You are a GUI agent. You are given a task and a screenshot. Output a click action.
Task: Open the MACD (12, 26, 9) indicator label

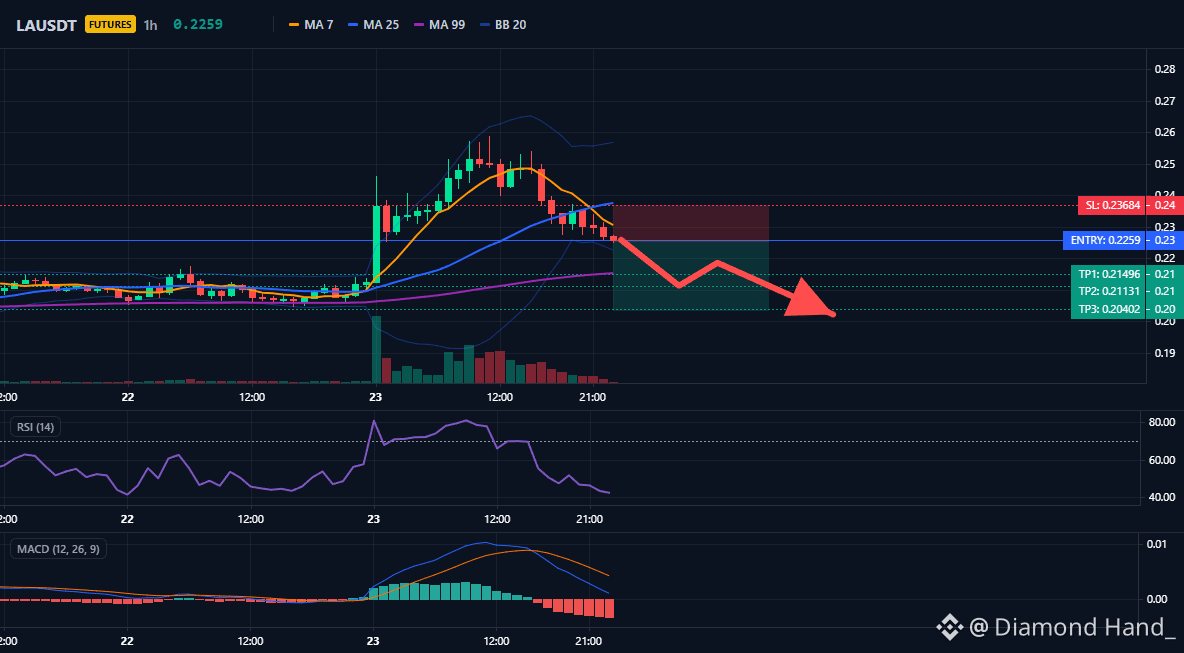(x=57, y=549)
